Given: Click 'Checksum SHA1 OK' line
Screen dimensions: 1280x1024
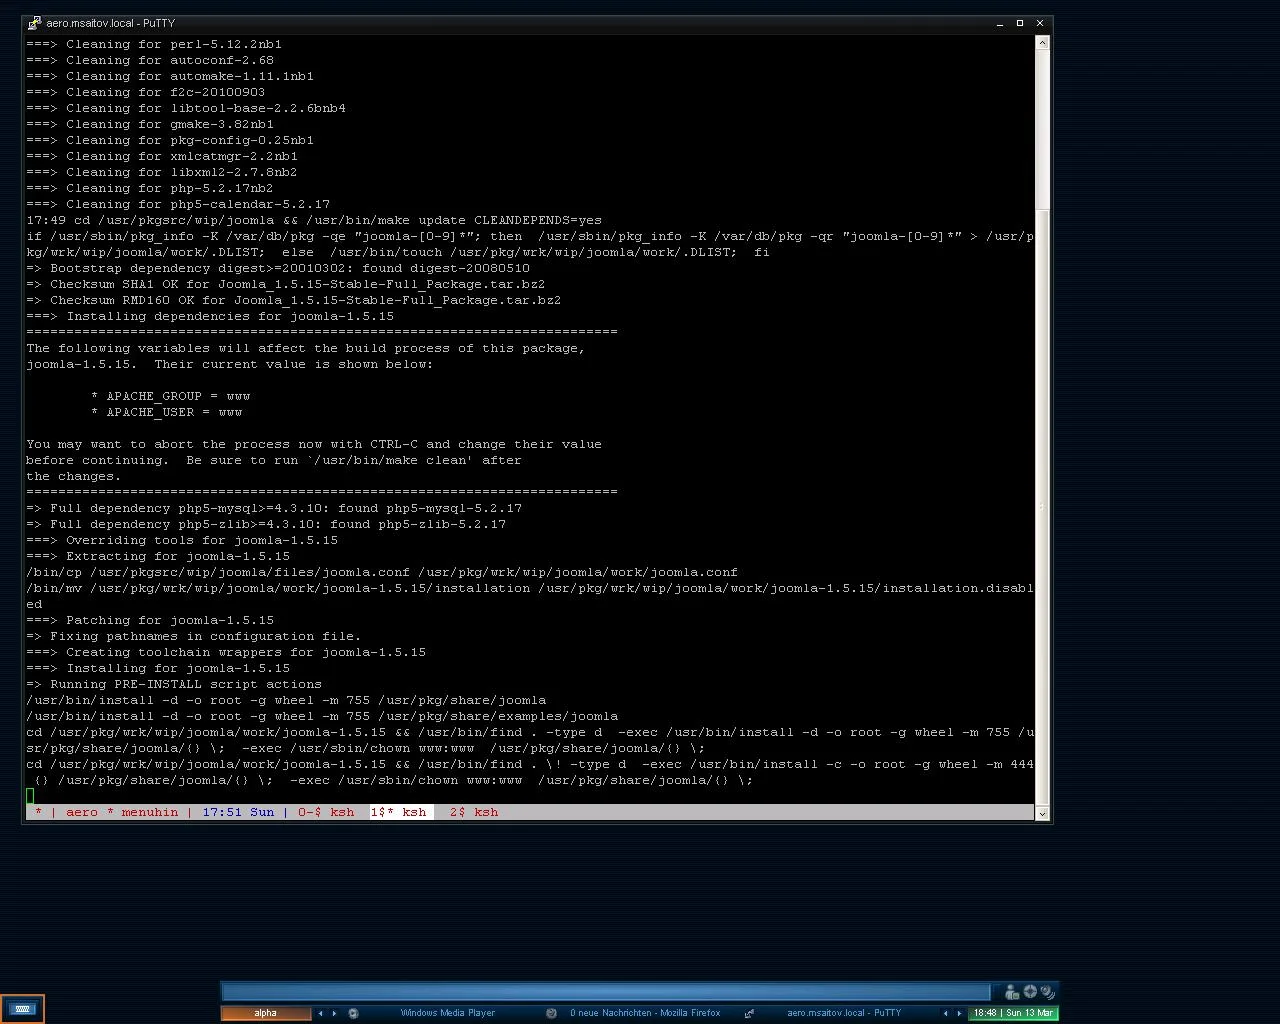Looking at the screenshot, I should 286,284.
